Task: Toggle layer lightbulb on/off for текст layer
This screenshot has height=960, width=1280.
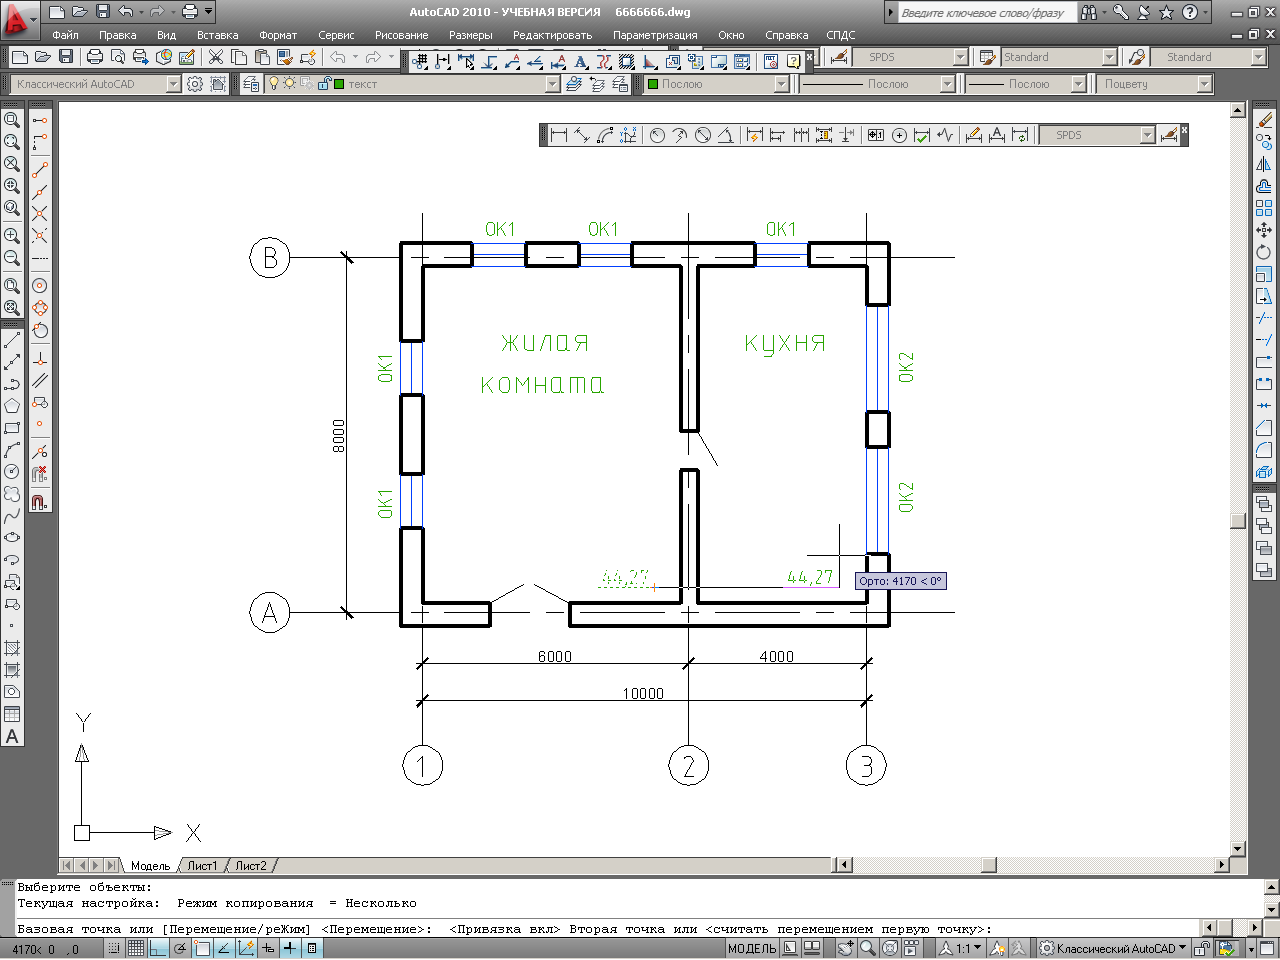Action: coord(273,84)
